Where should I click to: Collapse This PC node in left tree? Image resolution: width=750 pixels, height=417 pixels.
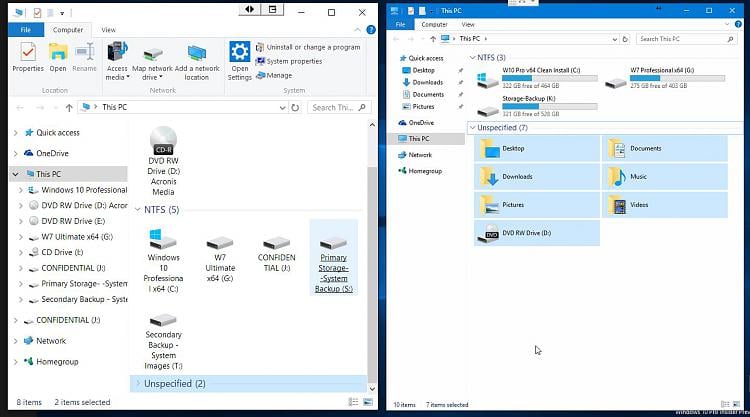(x=16, y=174)
